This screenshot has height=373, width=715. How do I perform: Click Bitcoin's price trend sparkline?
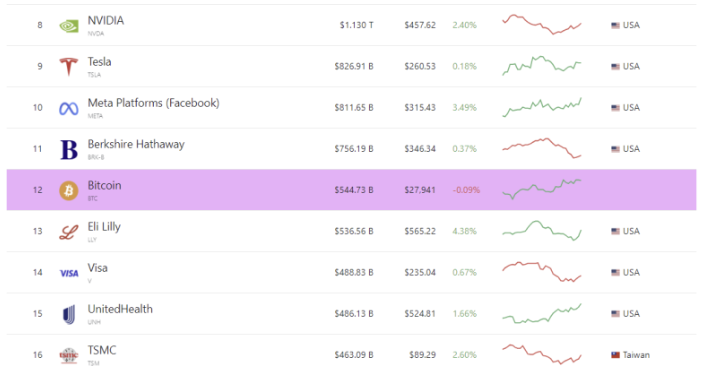pos(542,189)
